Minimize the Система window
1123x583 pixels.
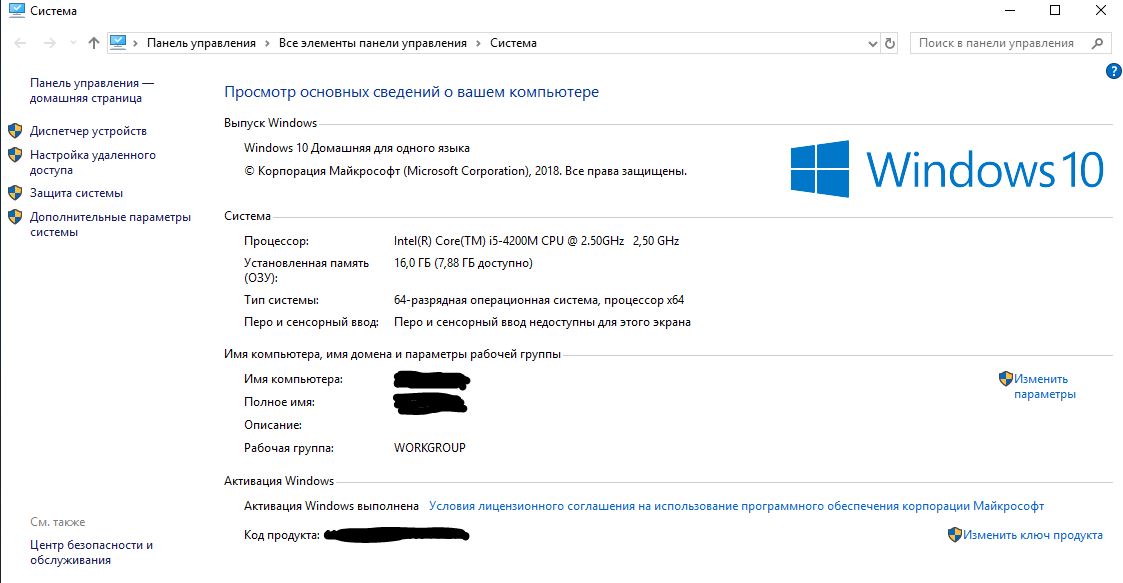click(1010, 11)
